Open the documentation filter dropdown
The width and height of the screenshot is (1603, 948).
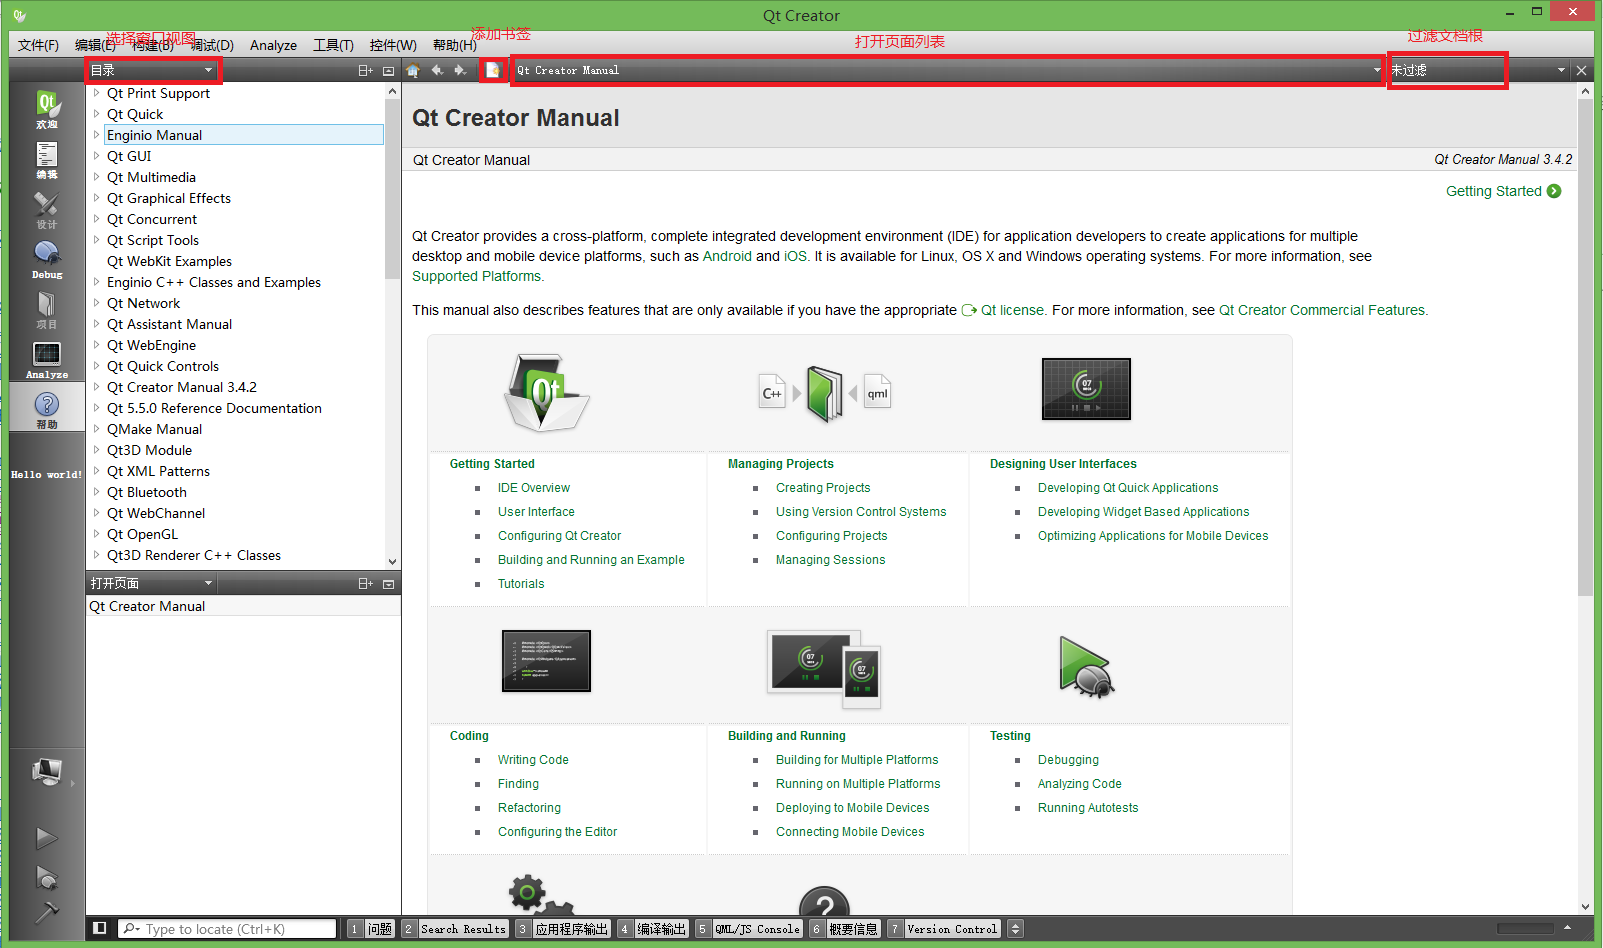1478,70
